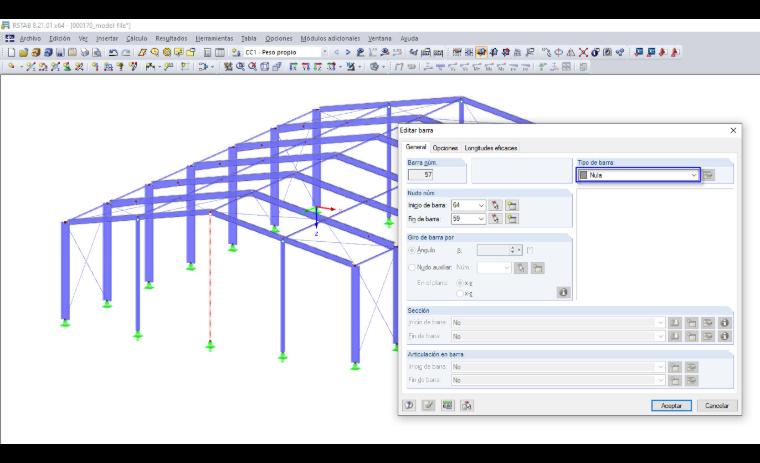
Task: Open the Insertar menu
Action: click(x=107, y=38)
